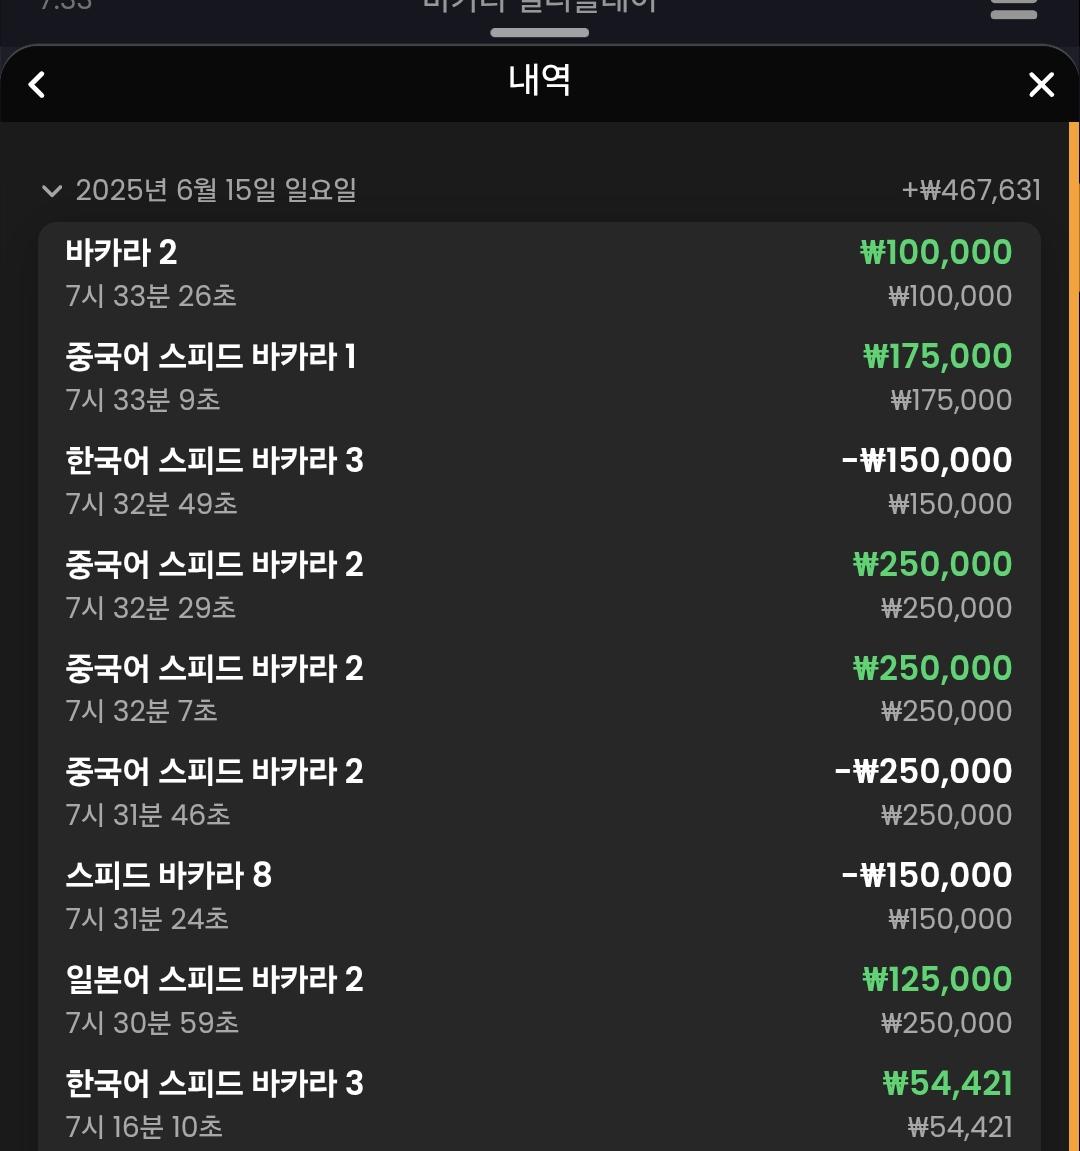Open the 스피드 바카라 8 entry
This screenshot has width=1080, height=1151.
point(540,896)
